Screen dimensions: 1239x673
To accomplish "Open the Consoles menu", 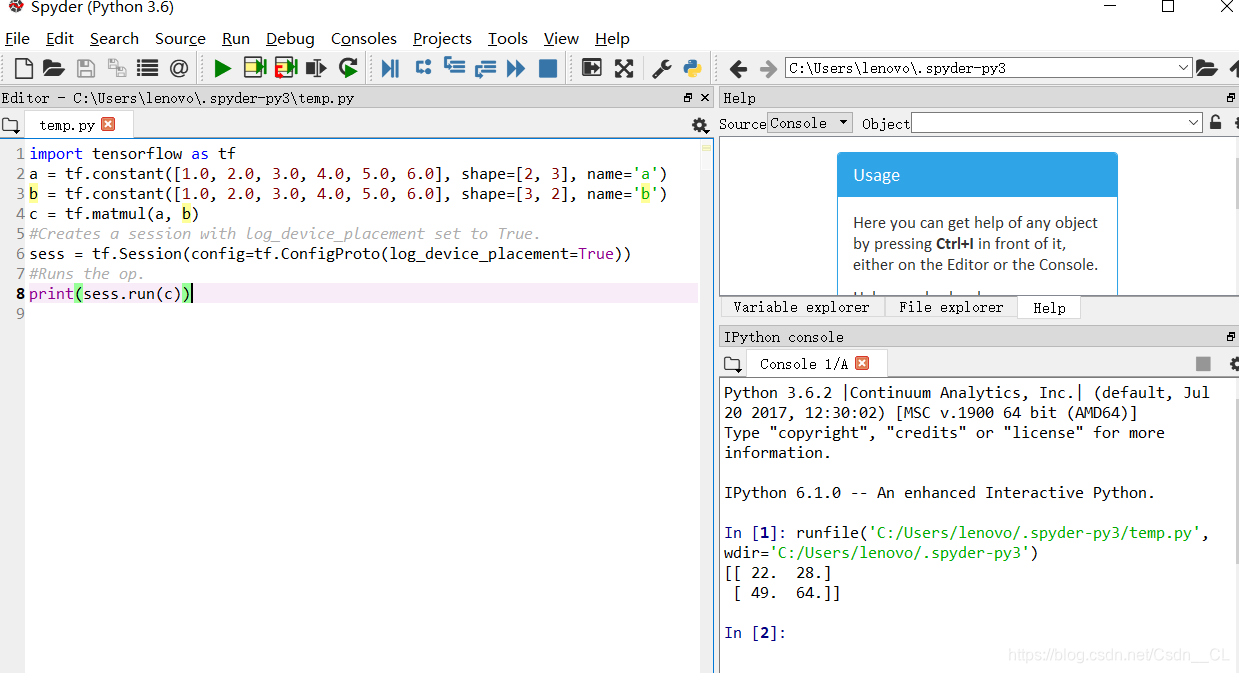I will [x=364, y=39].
